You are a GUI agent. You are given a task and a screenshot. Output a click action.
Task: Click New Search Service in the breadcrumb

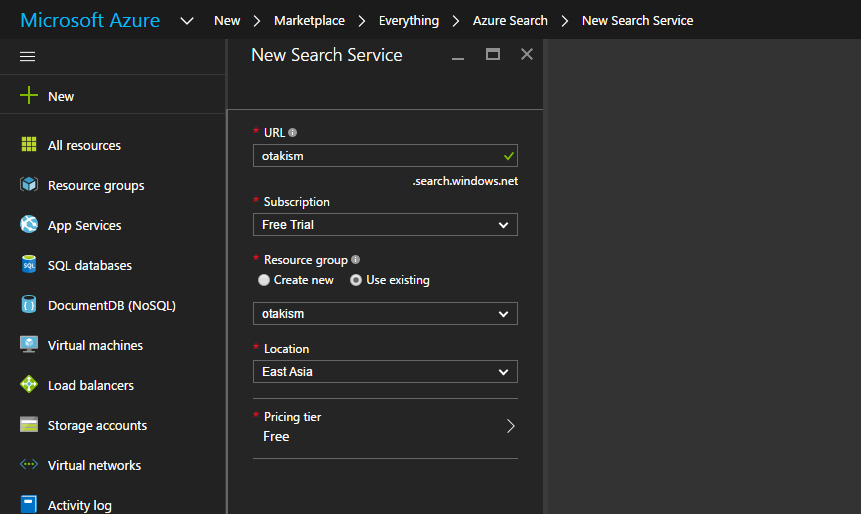pos(638,21)
